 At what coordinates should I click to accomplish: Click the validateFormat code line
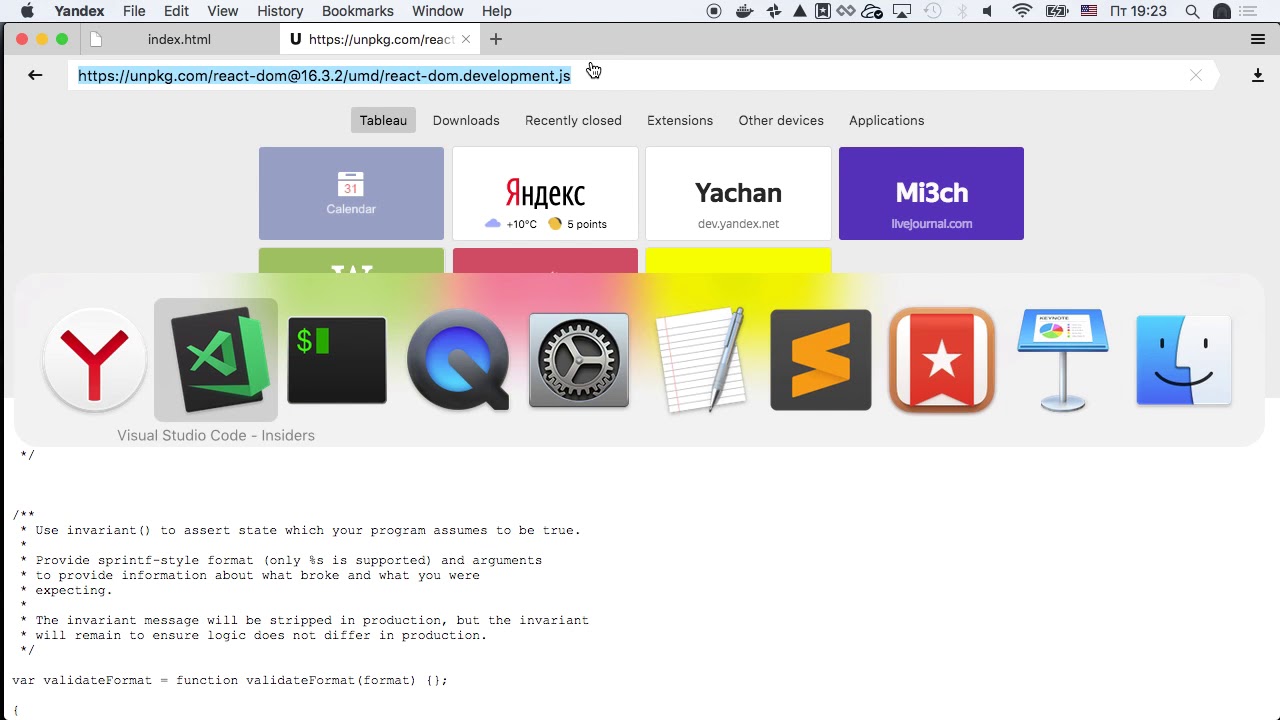point(230,680)
